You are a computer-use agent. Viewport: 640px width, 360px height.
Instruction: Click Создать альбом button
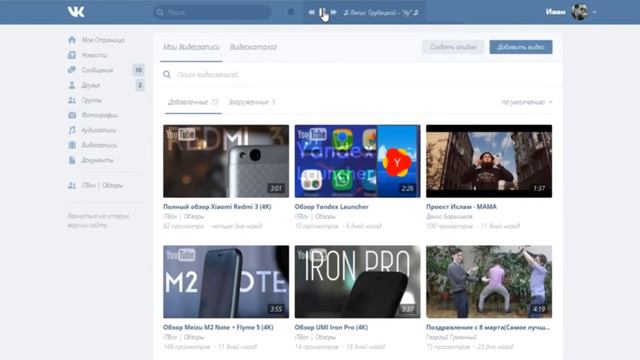tap(453, 47)
